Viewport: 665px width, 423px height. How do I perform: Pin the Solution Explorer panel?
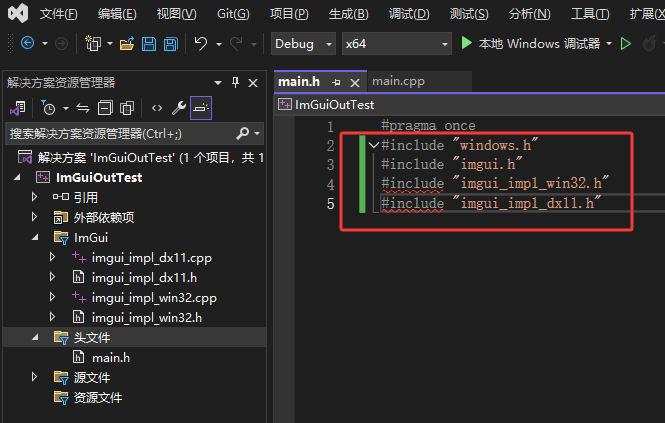235,82
